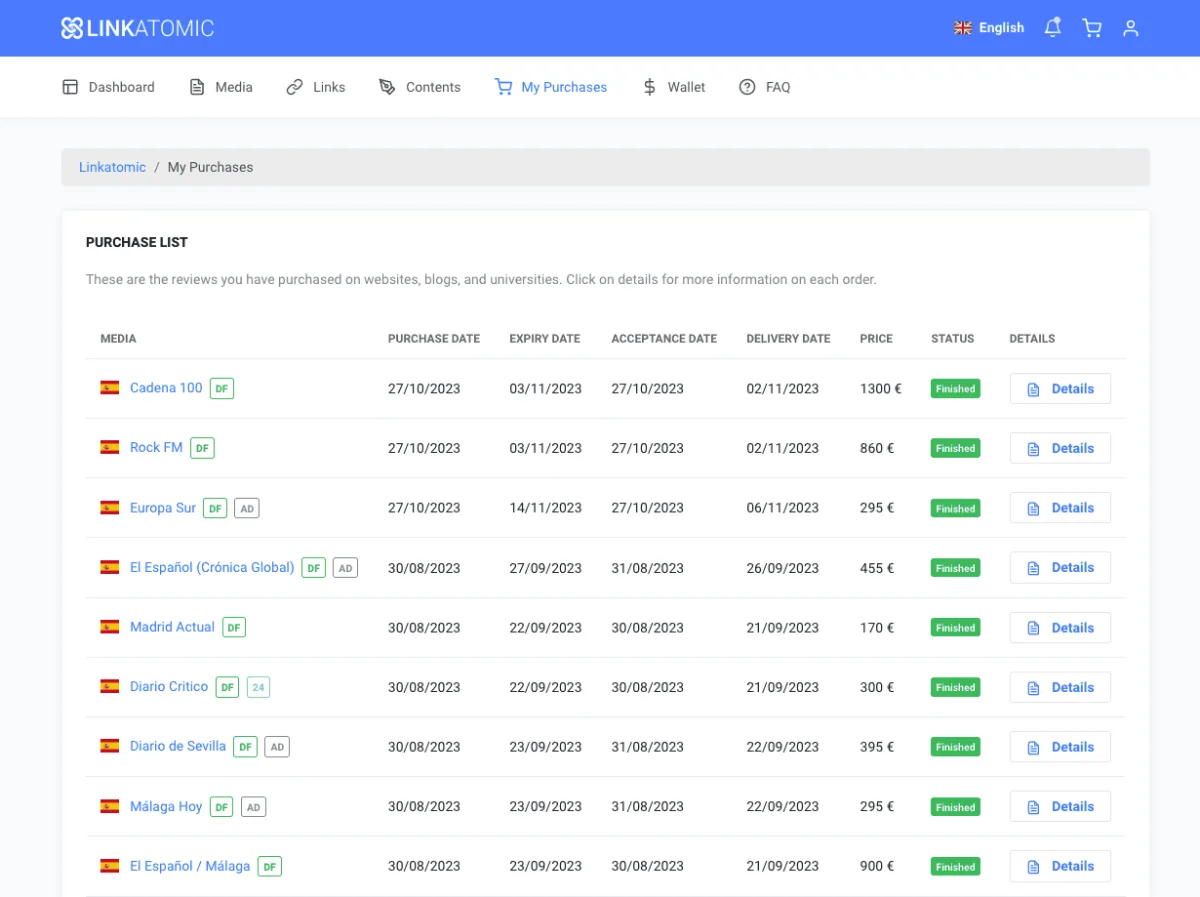Click the Linkatomic logo
The image size is (1200, 897).
pos(137,28)
